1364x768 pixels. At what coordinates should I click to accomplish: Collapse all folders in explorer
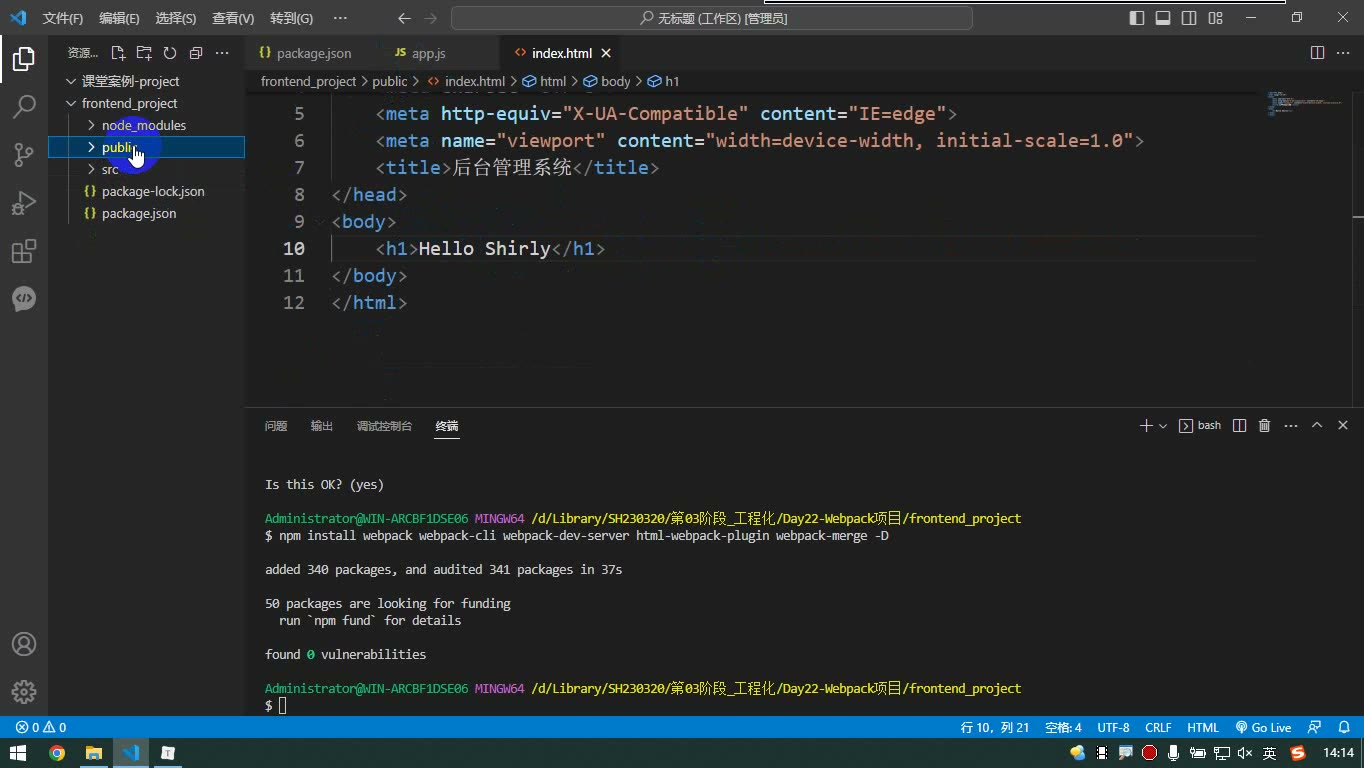pyautogui.click(x=196, y=53)
